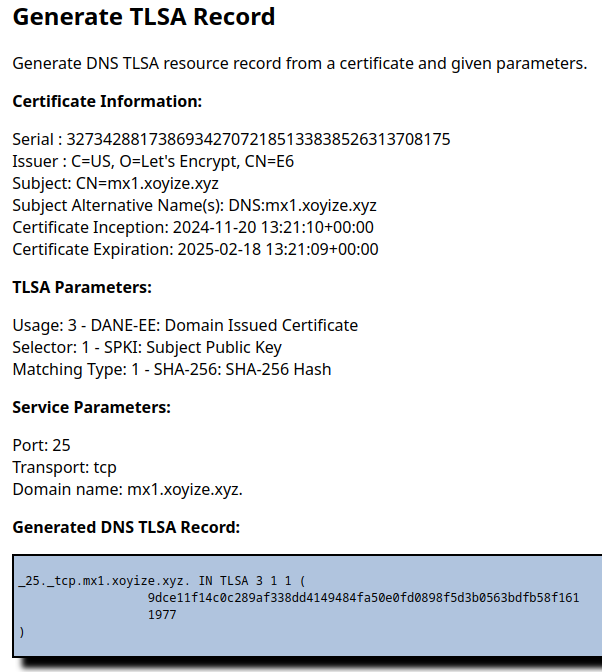Click the "Service Parameters:" section heading
Screen dimensions: 602x672
click(91, 407)
